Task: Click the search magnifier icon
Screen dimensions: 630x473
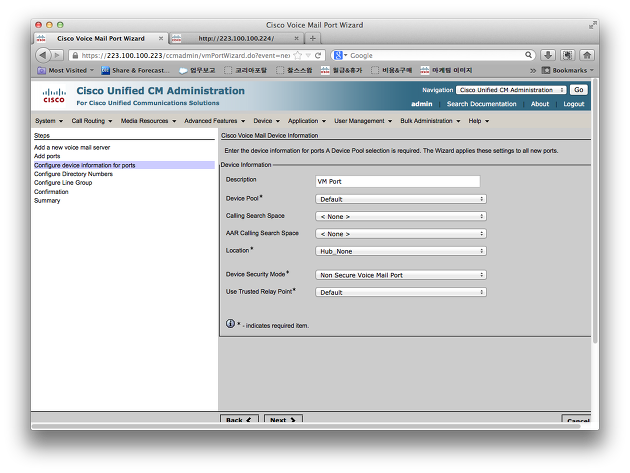Action: [528, 55]
